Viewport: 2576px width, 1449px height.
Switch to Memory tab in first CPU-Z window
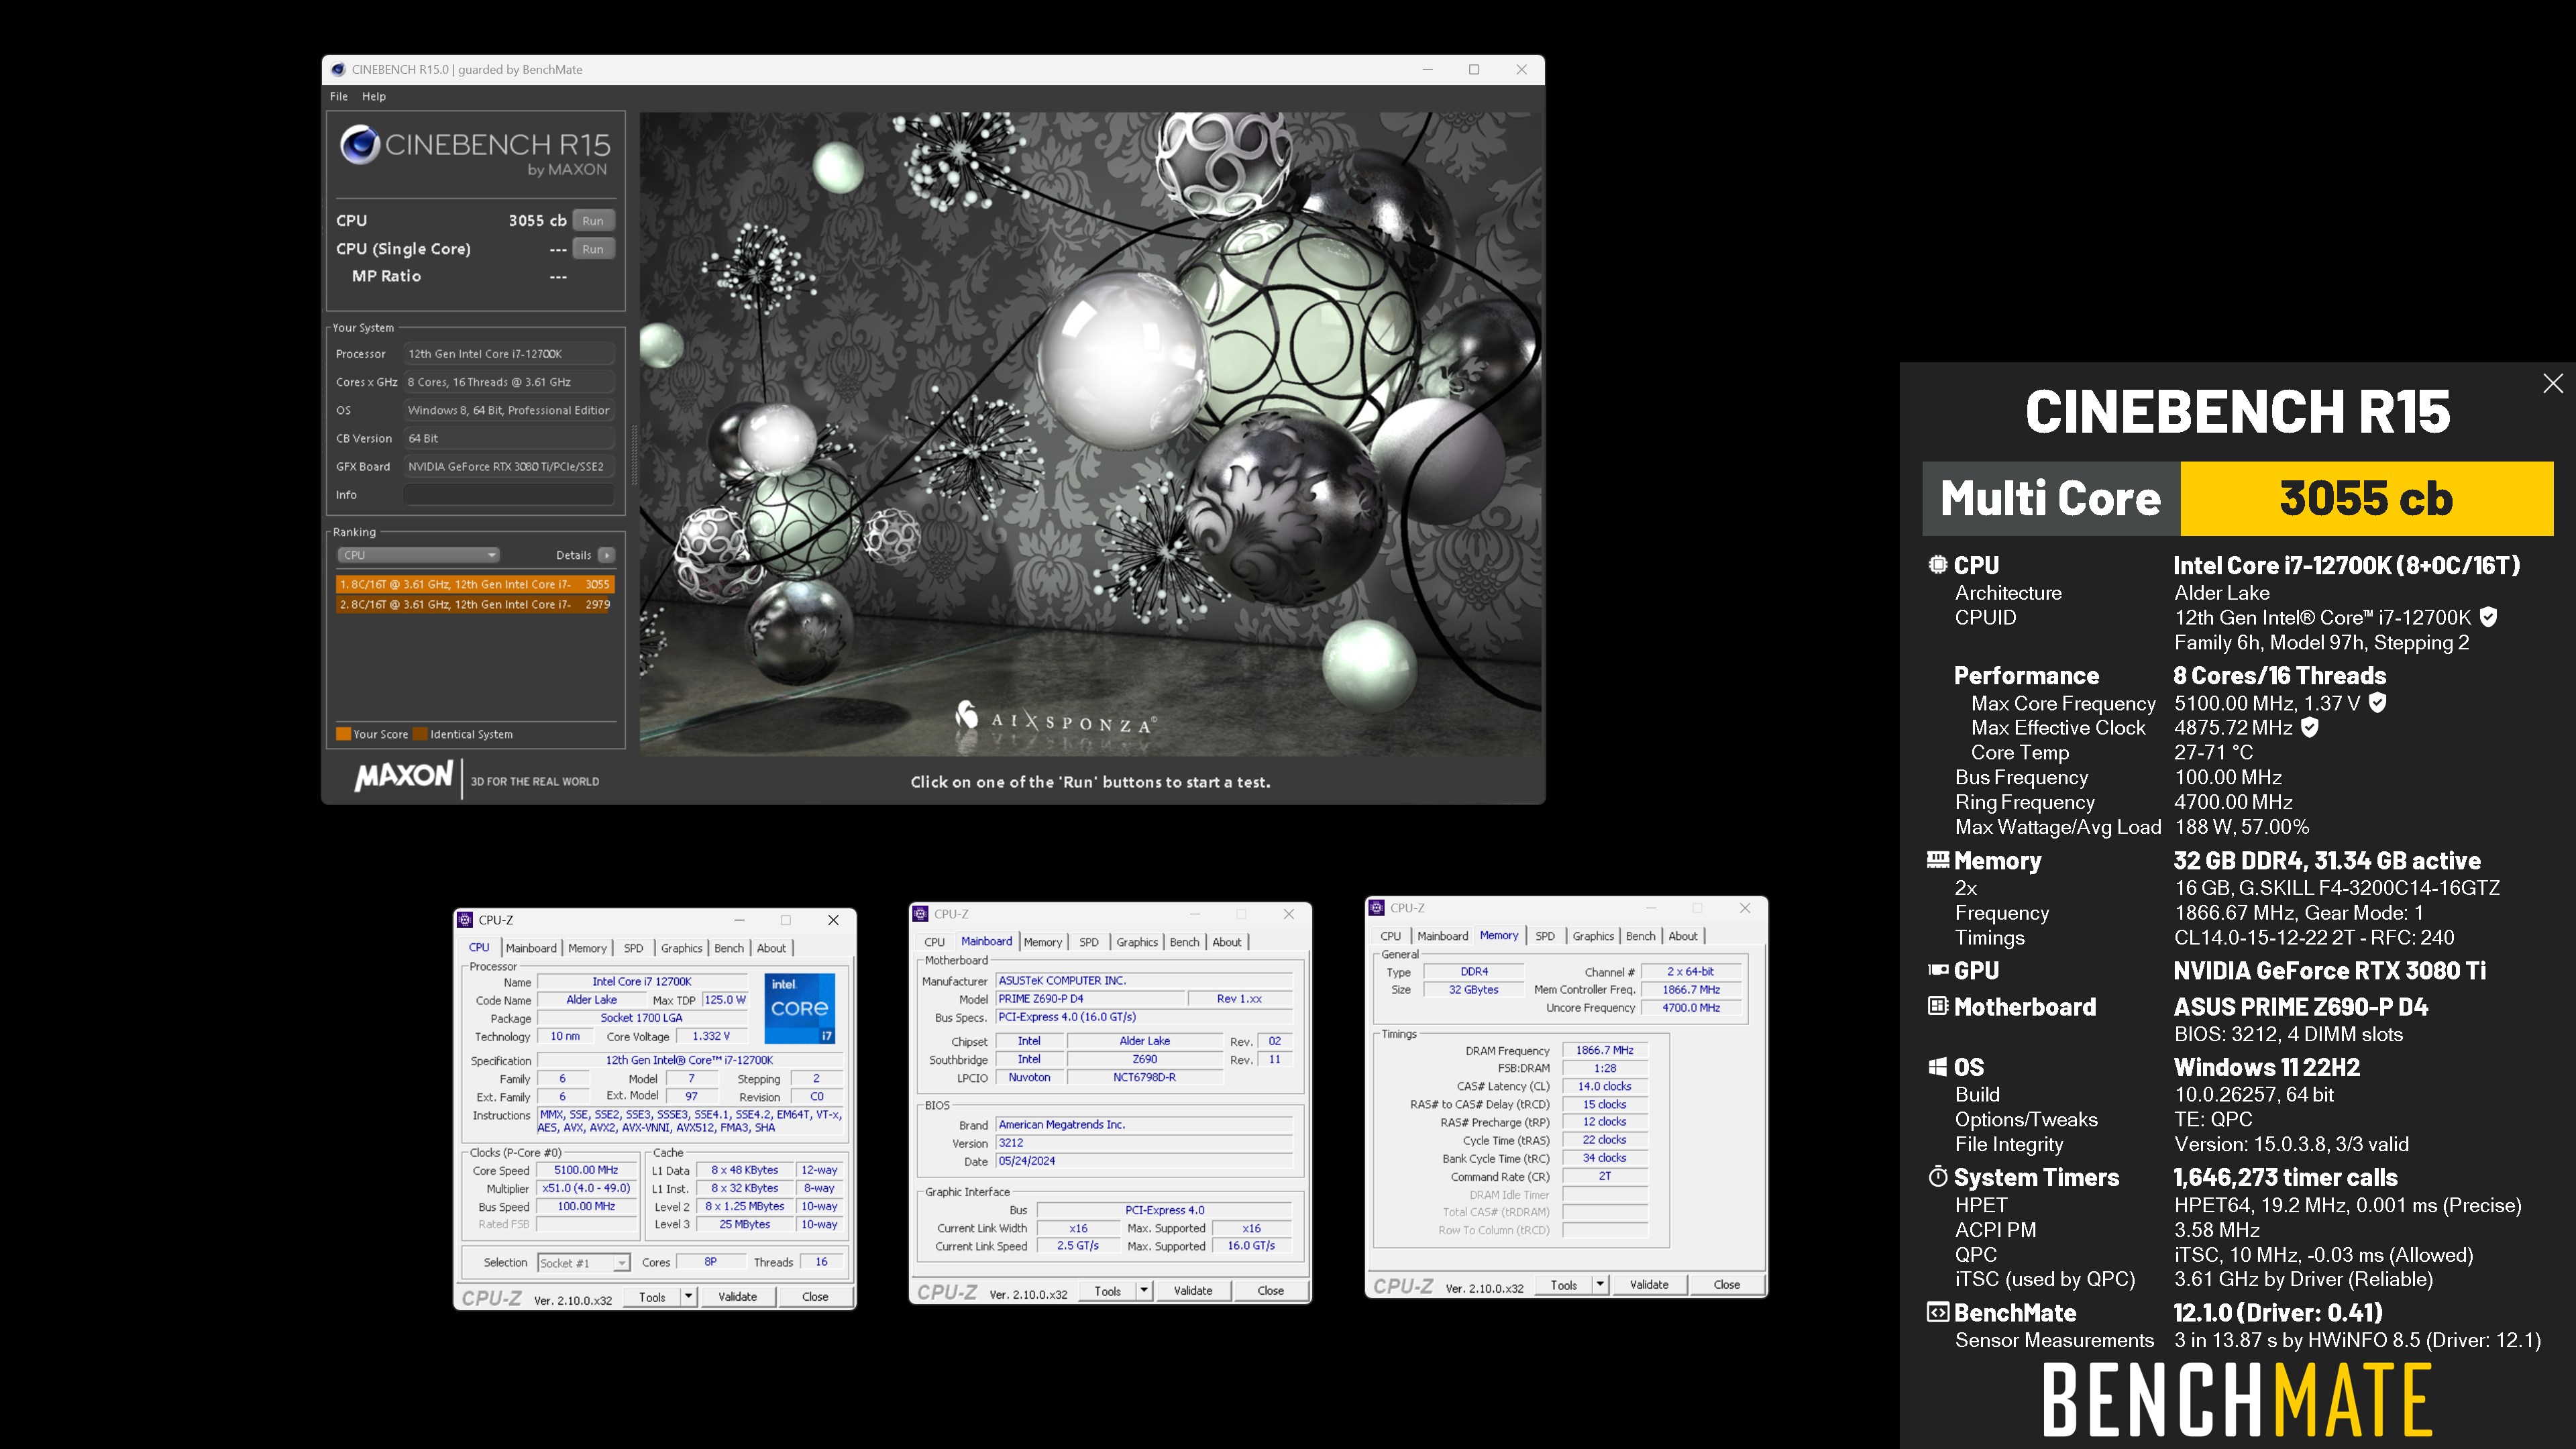click(x=587, y=948)
